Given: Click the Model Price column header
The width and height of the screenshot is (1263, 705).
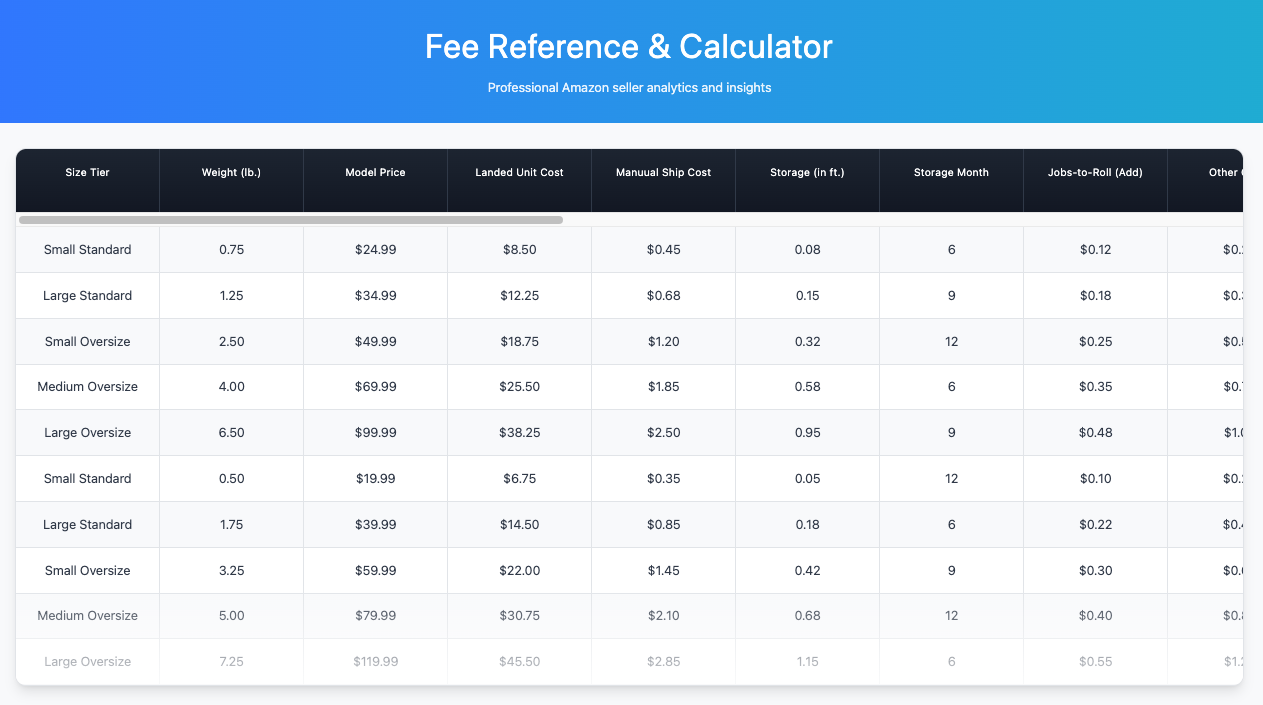Looking at the screenshot, I should coord(376,172).
